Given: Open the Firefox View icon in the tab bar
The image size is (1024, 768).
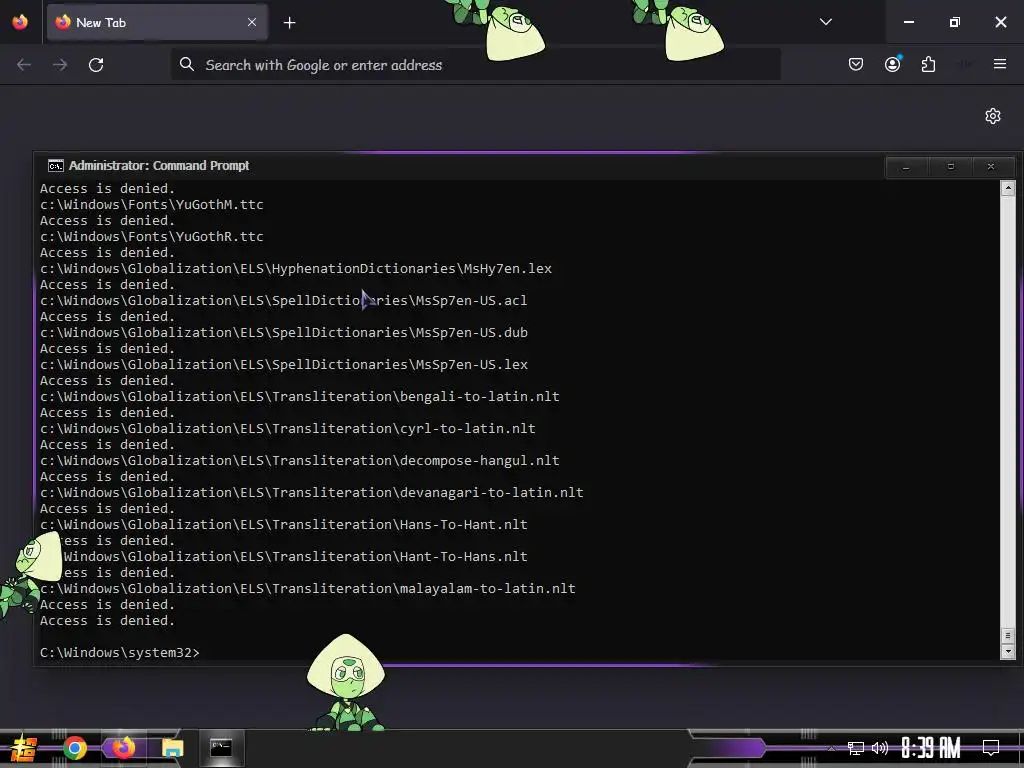Looking at the screenshot, I should click(20, 22).
